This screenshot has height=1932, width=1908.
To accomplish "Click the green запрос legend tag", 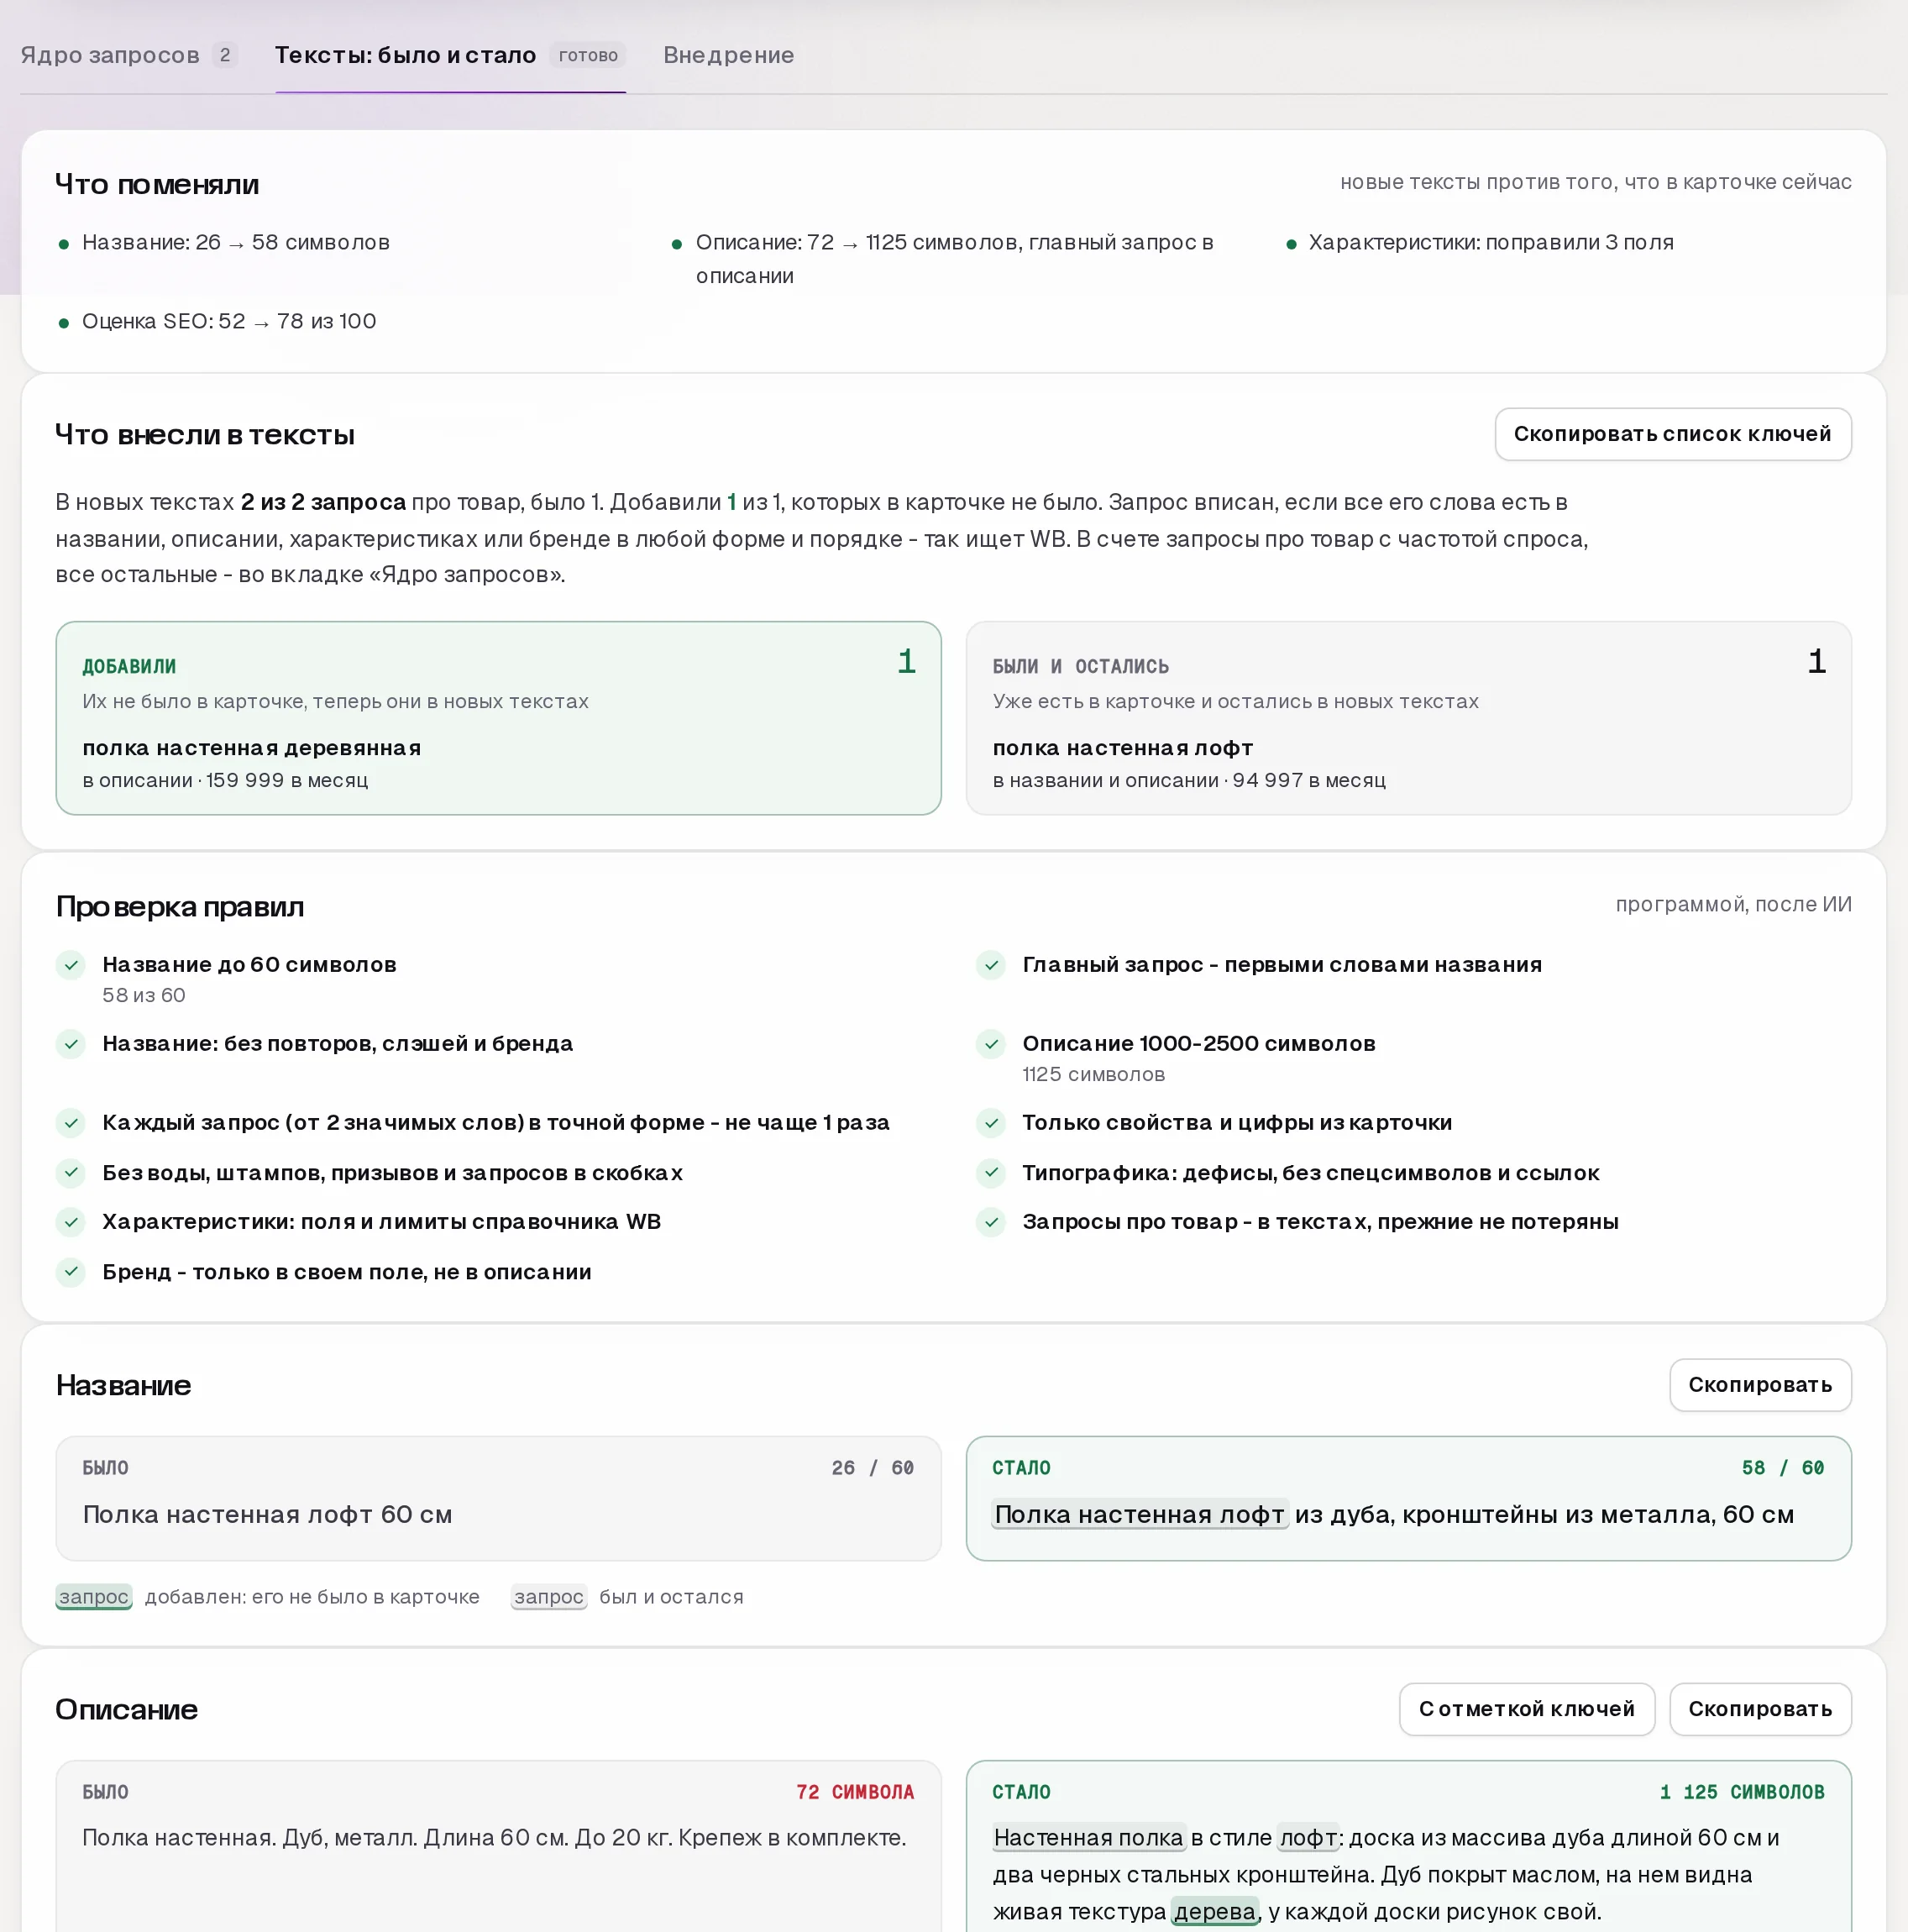I will (94, 1597).
